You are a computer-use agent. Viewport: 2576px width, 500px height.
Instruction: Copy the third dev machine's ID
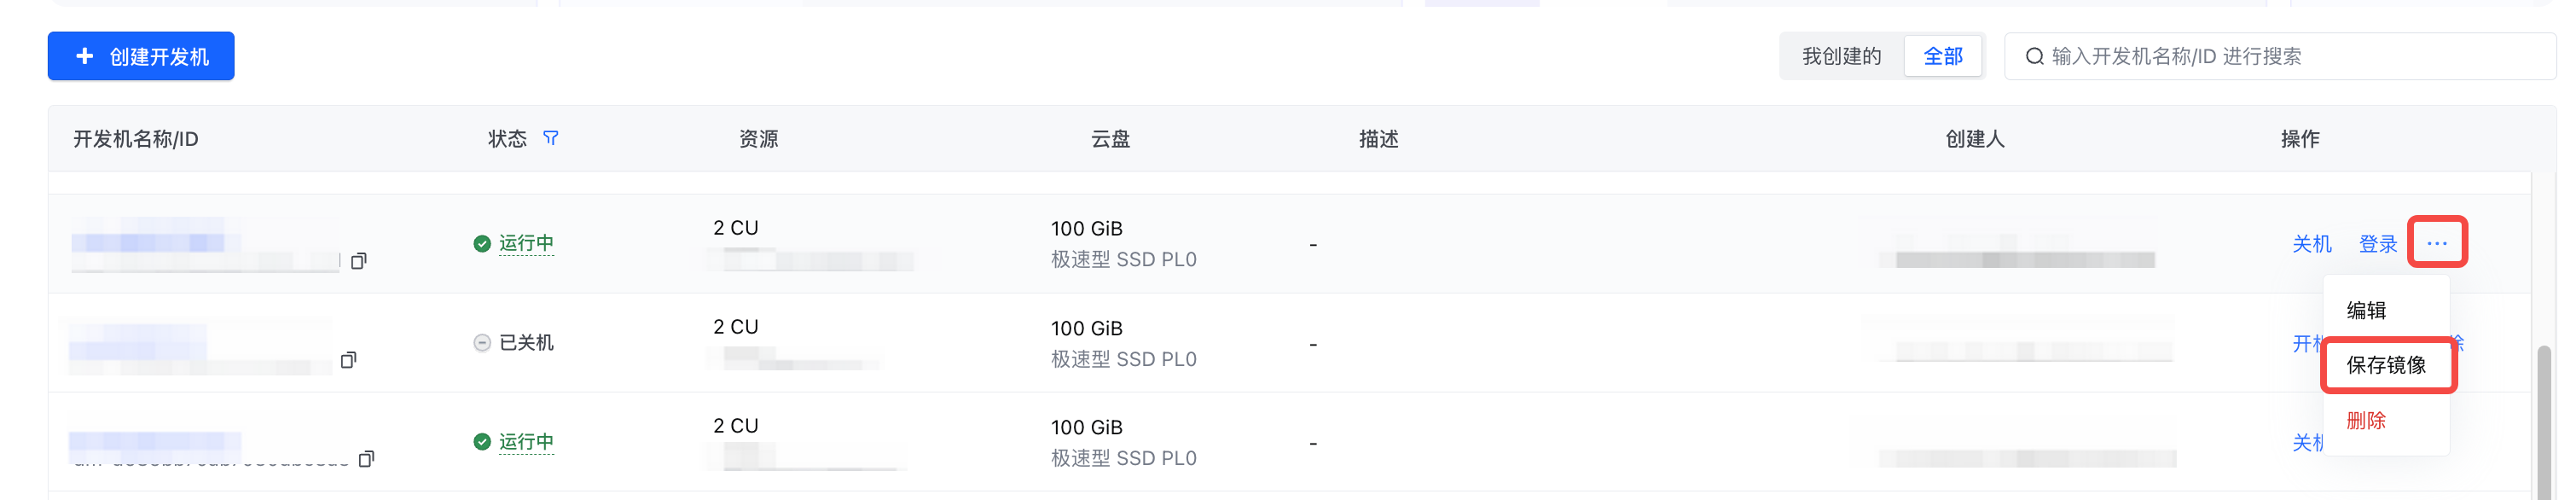click(x=366, y=459)
